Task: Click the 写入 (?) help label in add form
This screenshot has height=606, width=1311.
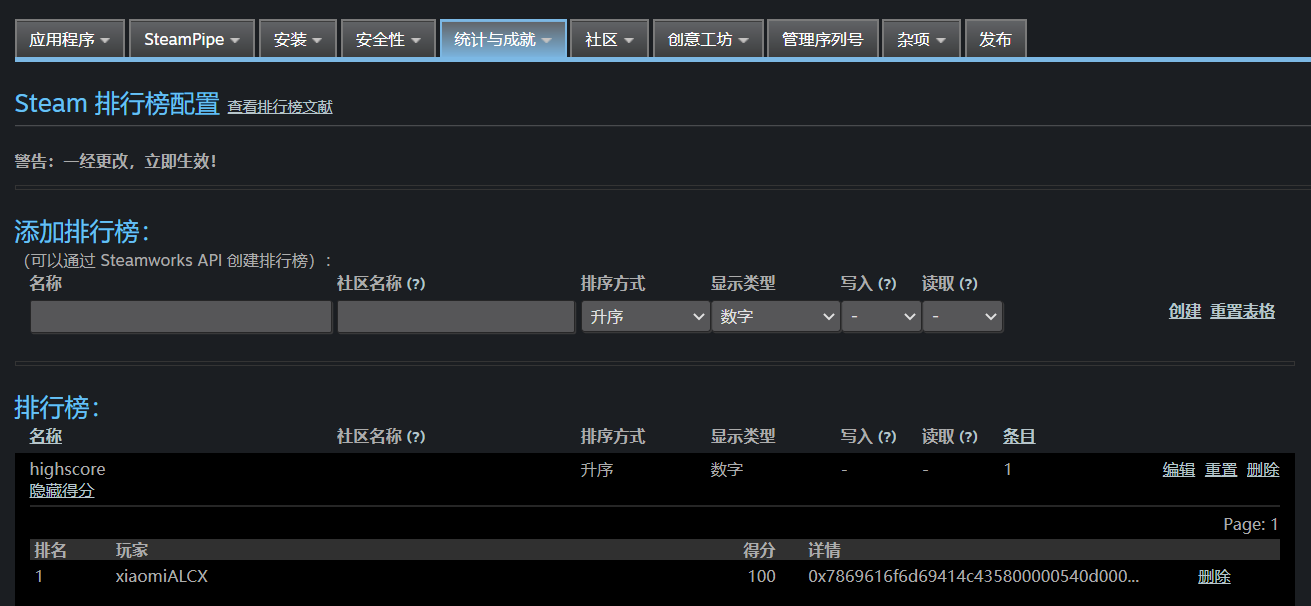Action: pos(869,283)
